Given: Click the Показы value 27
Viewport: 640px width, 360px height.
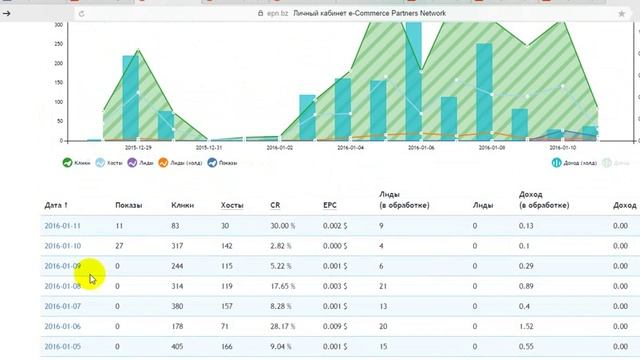Looking at the screenshot, I should point(119,246).
